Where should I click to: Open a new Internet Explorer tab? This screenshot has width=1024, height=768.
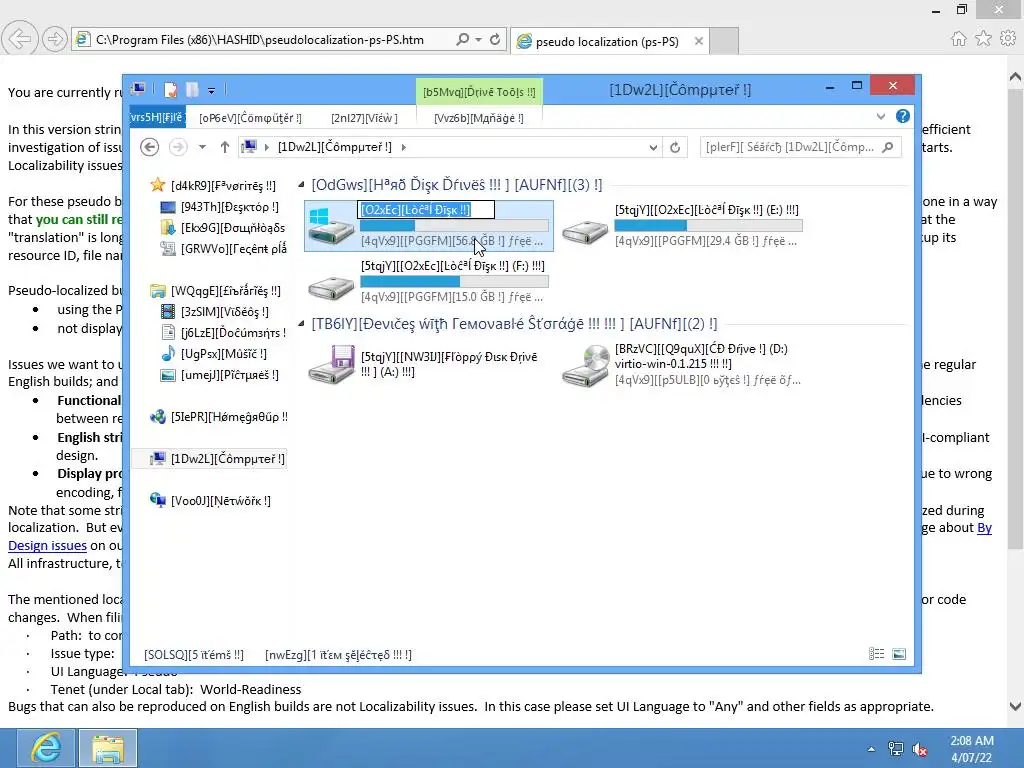724,41
